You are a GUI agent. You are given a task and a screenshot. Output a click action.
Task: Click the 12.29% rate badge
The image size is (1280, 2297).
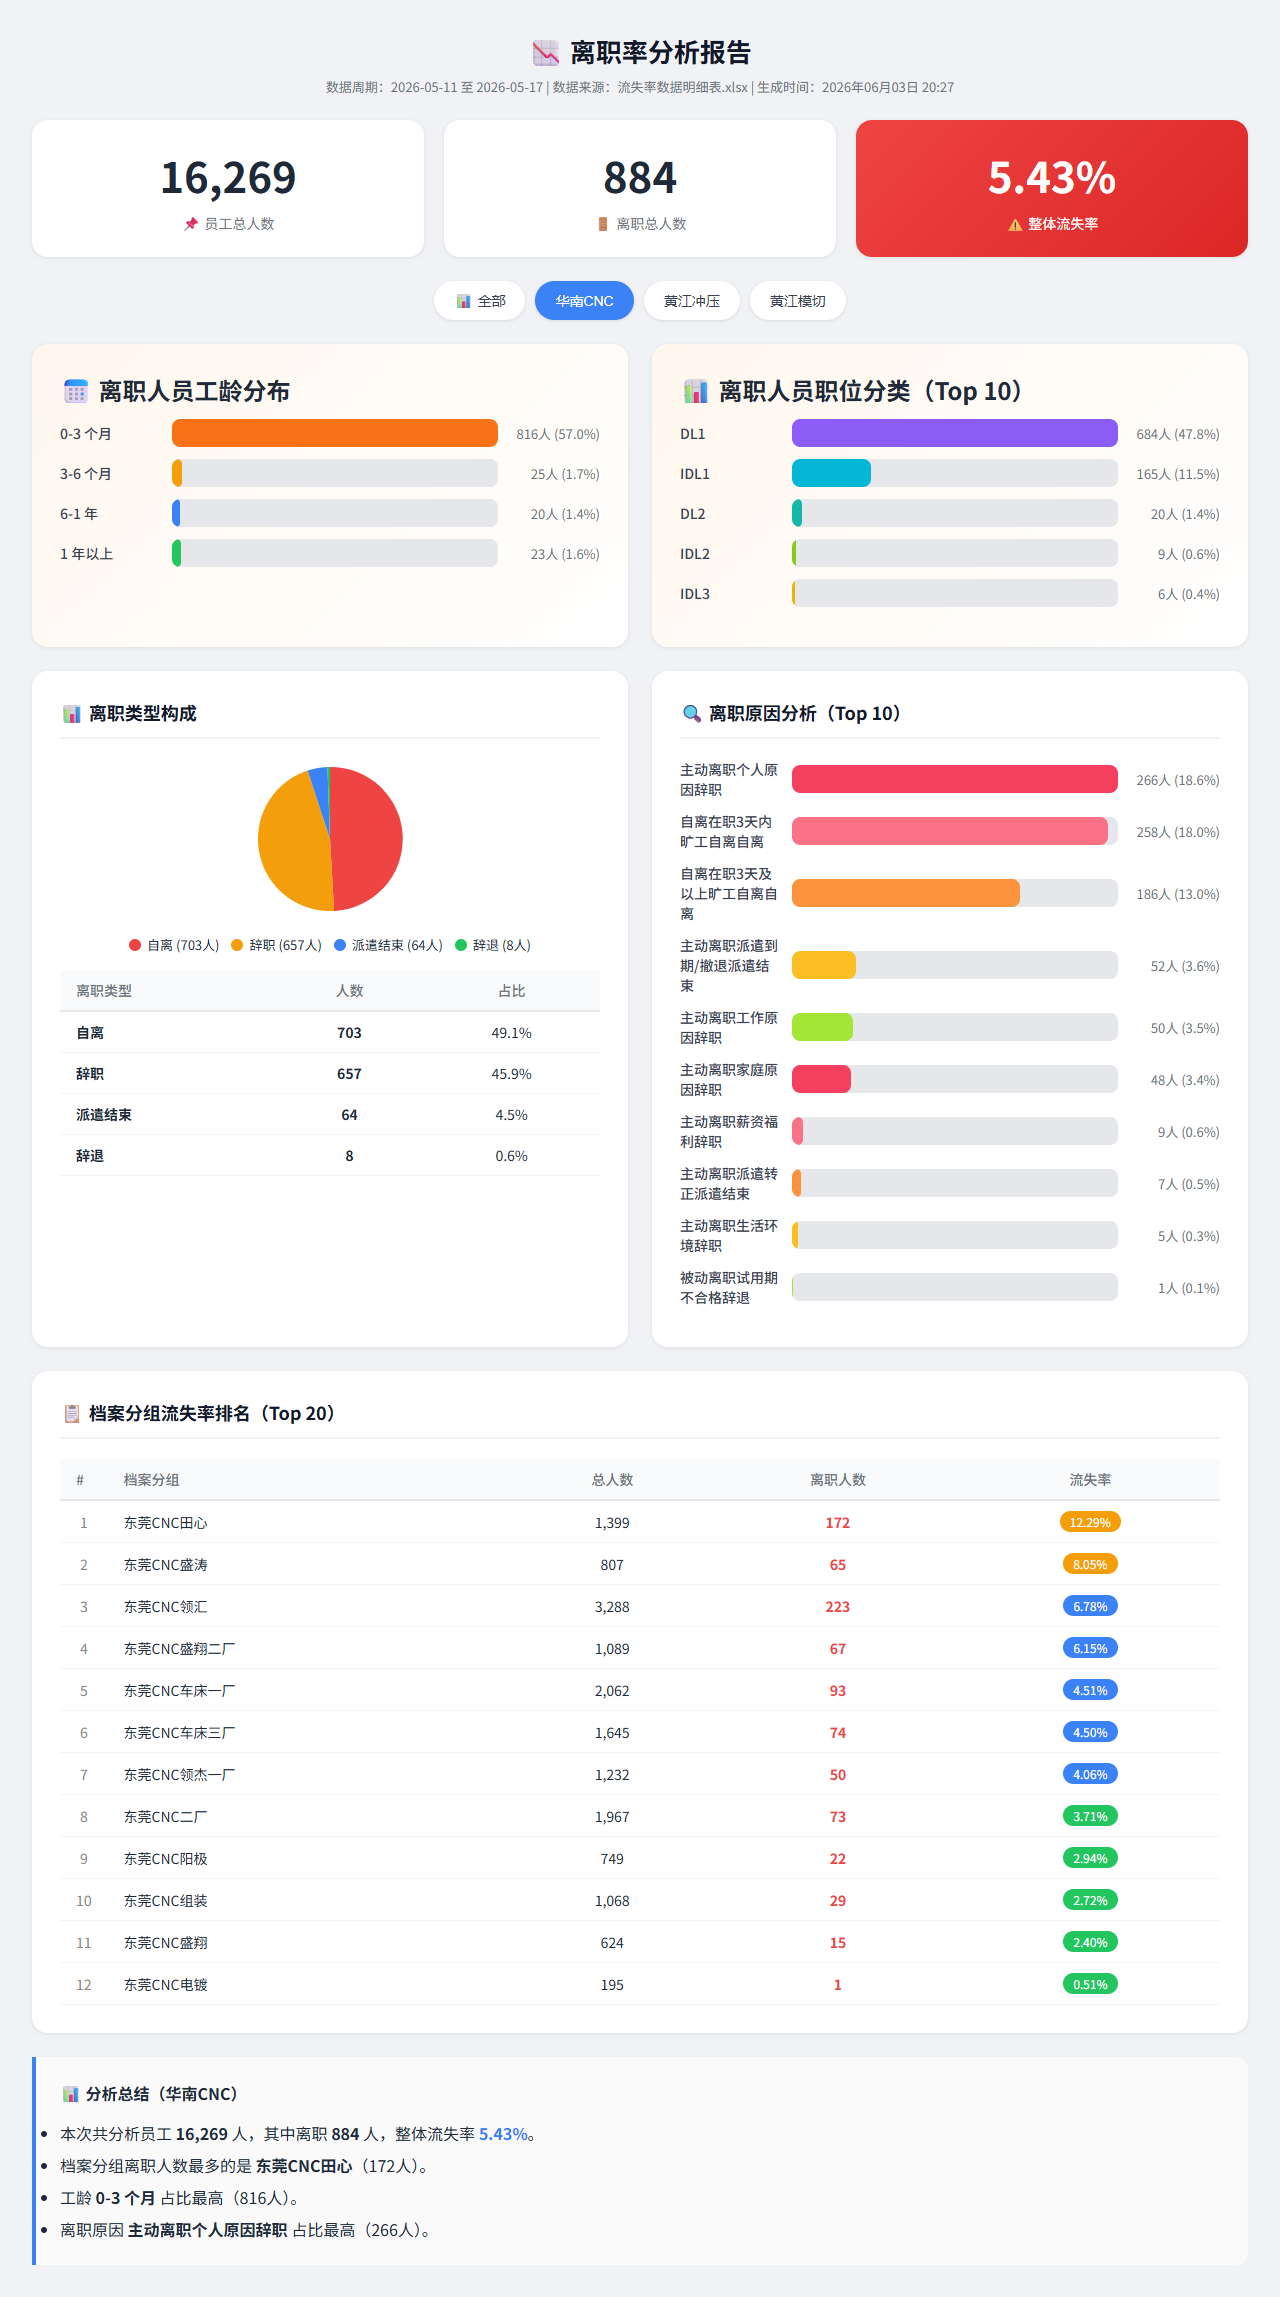tap(1090, 1522)
